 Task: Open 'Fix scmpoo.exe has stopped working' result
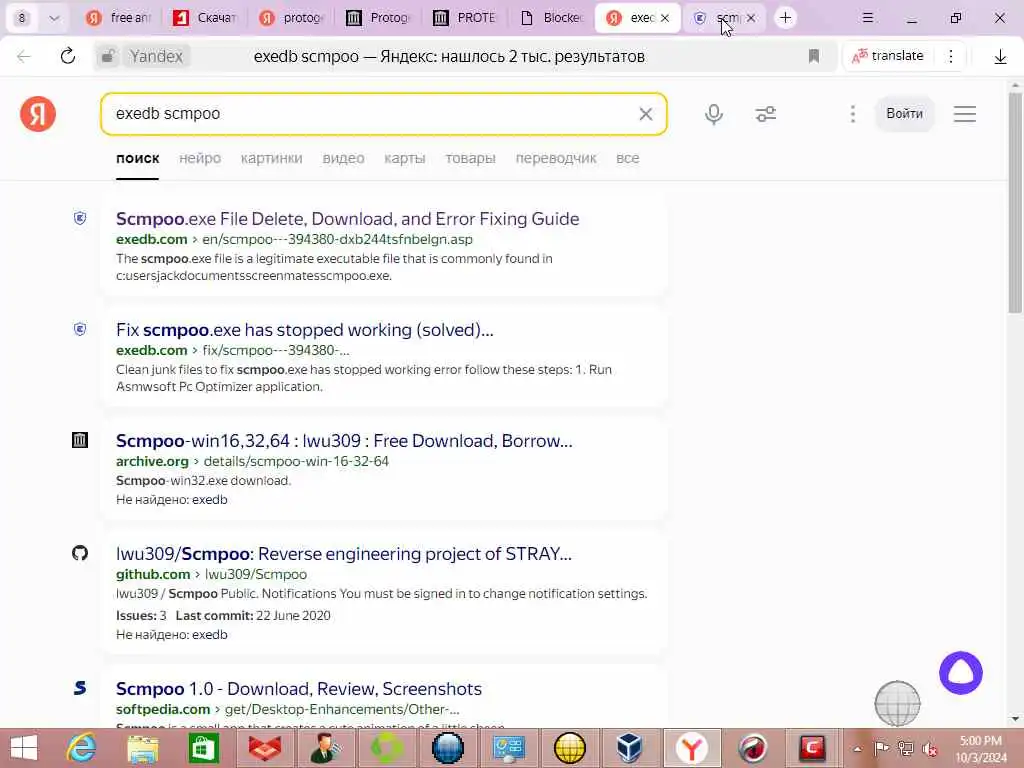pyautogui.click(x=304, y=330)
